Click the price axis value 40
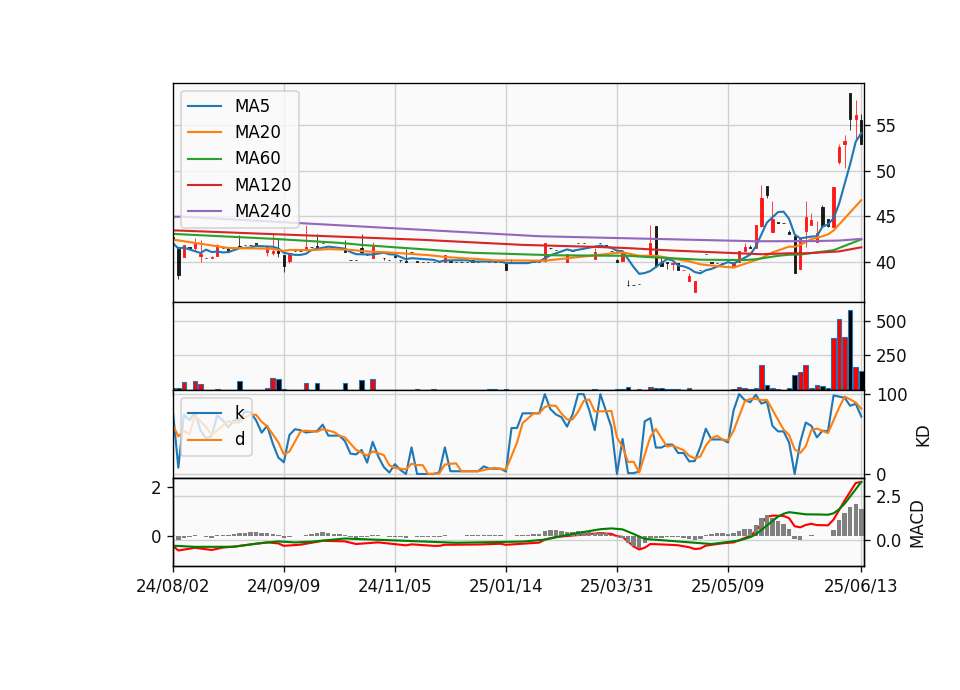This screenshot has height=690, width=960. [x=885, y=263]
